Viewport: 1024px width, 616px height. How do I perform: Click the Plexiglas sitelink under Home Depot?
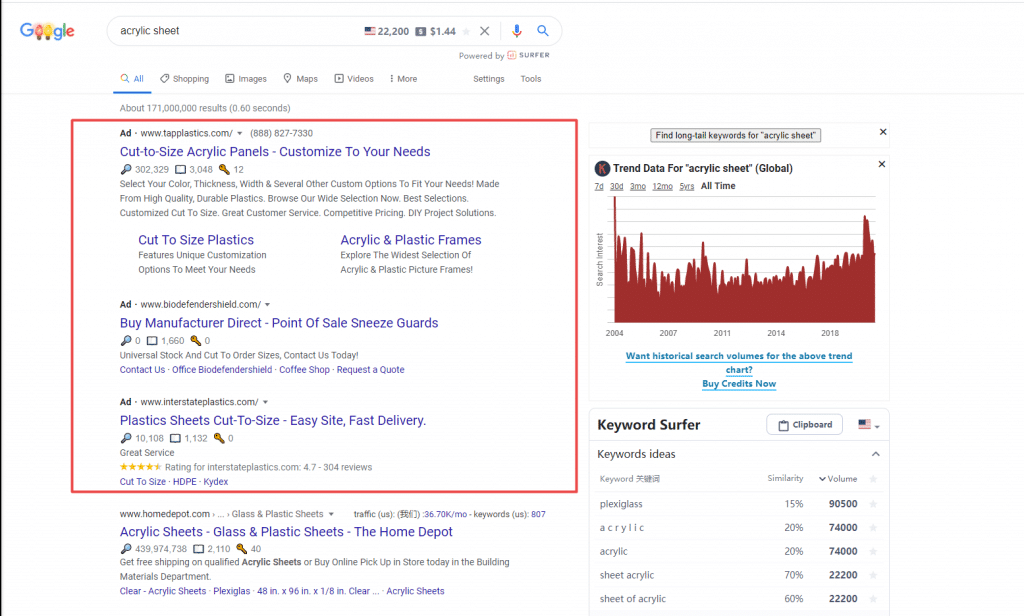(x=231, y=591)
